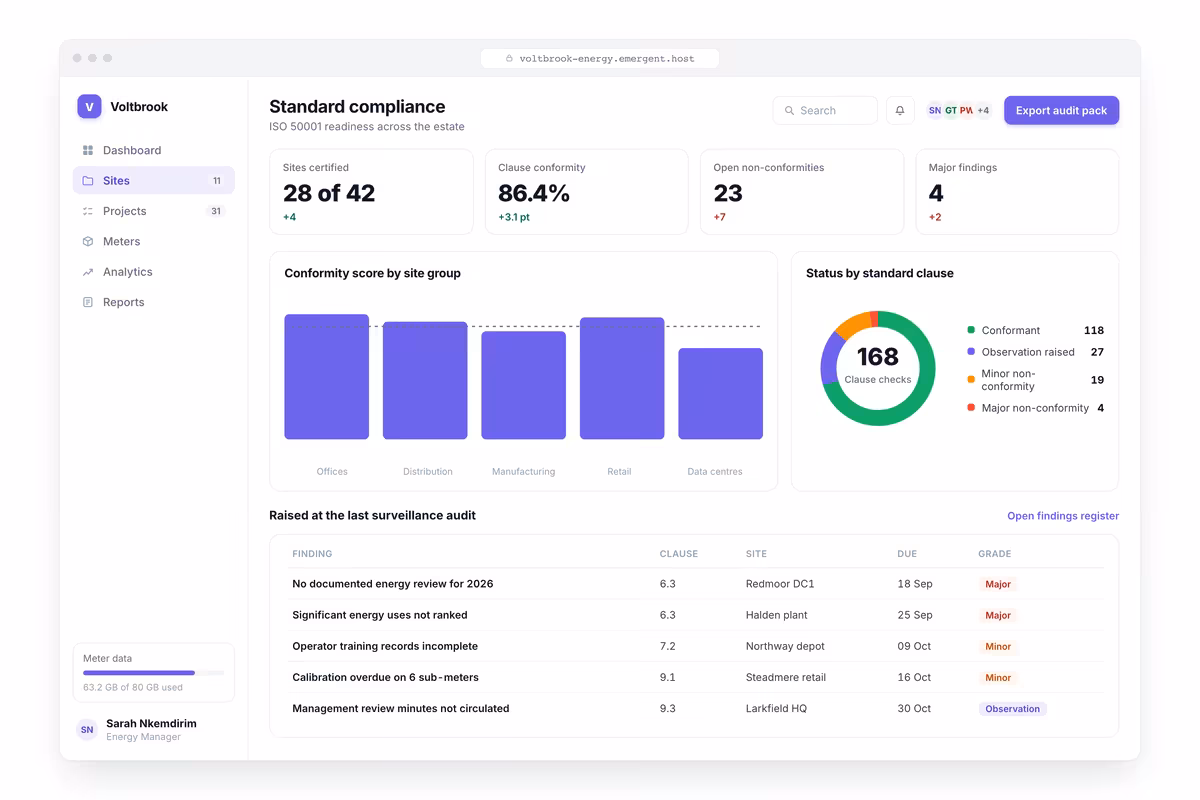1200x800 pixels.
Task: Click the Retail bar in chart
Action: coord(622,378)
